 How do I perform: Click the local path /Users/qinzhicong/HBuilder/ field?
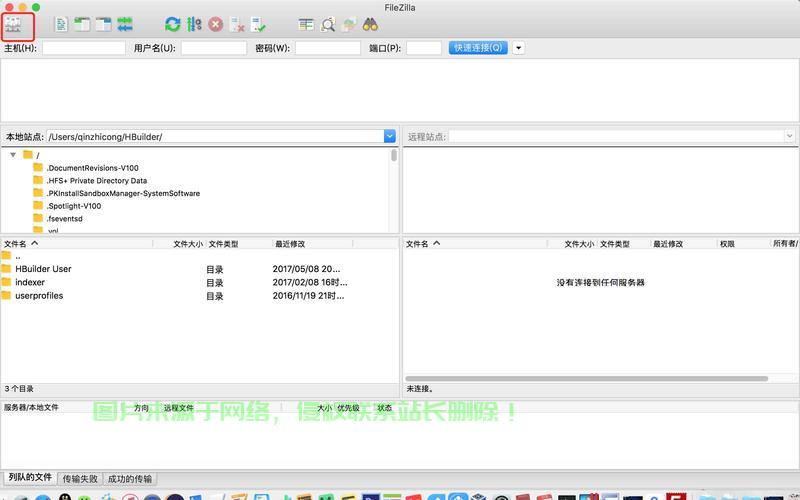click(x=215, y=136)
